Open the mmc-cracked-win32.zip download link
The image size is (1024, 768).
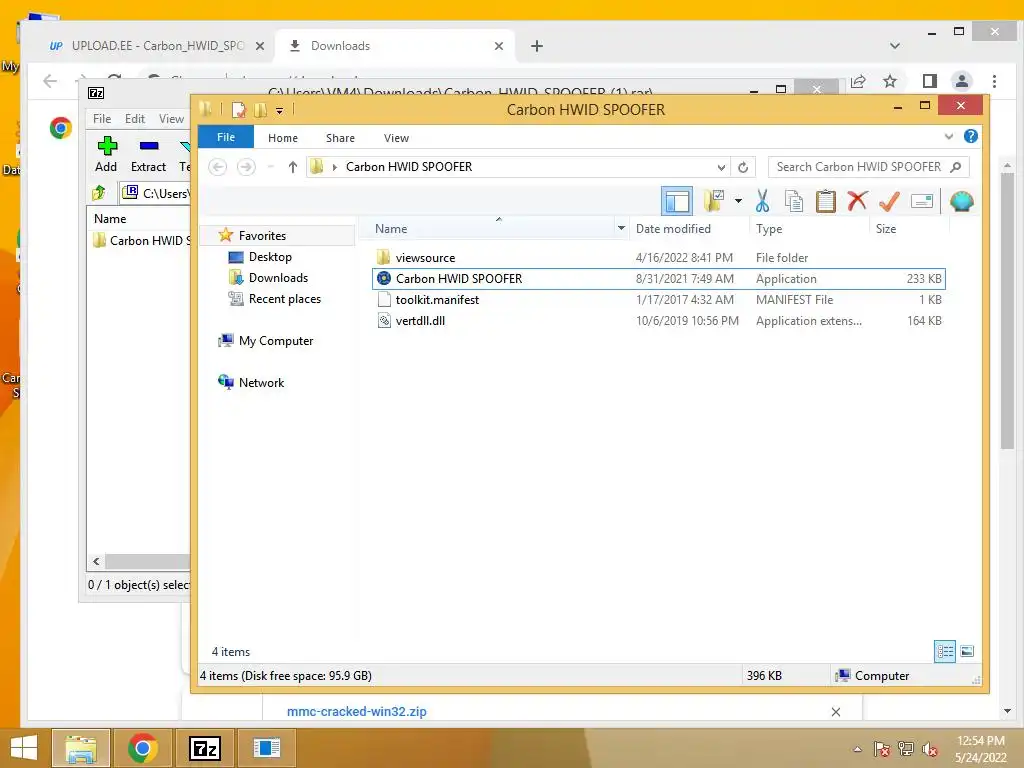click(357, 712)
